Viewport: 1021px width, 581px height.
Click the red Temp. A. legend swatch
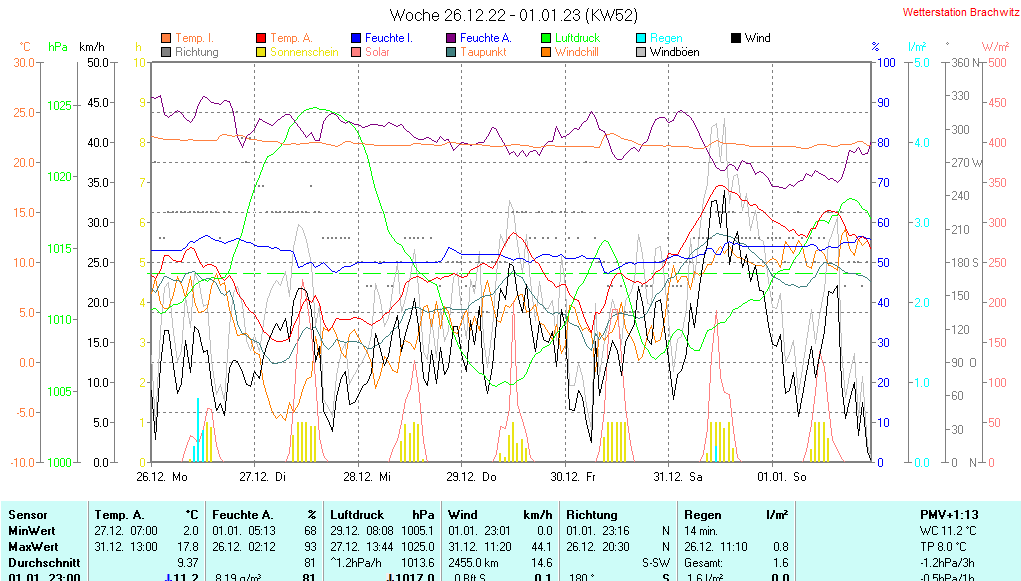[262, 38]
